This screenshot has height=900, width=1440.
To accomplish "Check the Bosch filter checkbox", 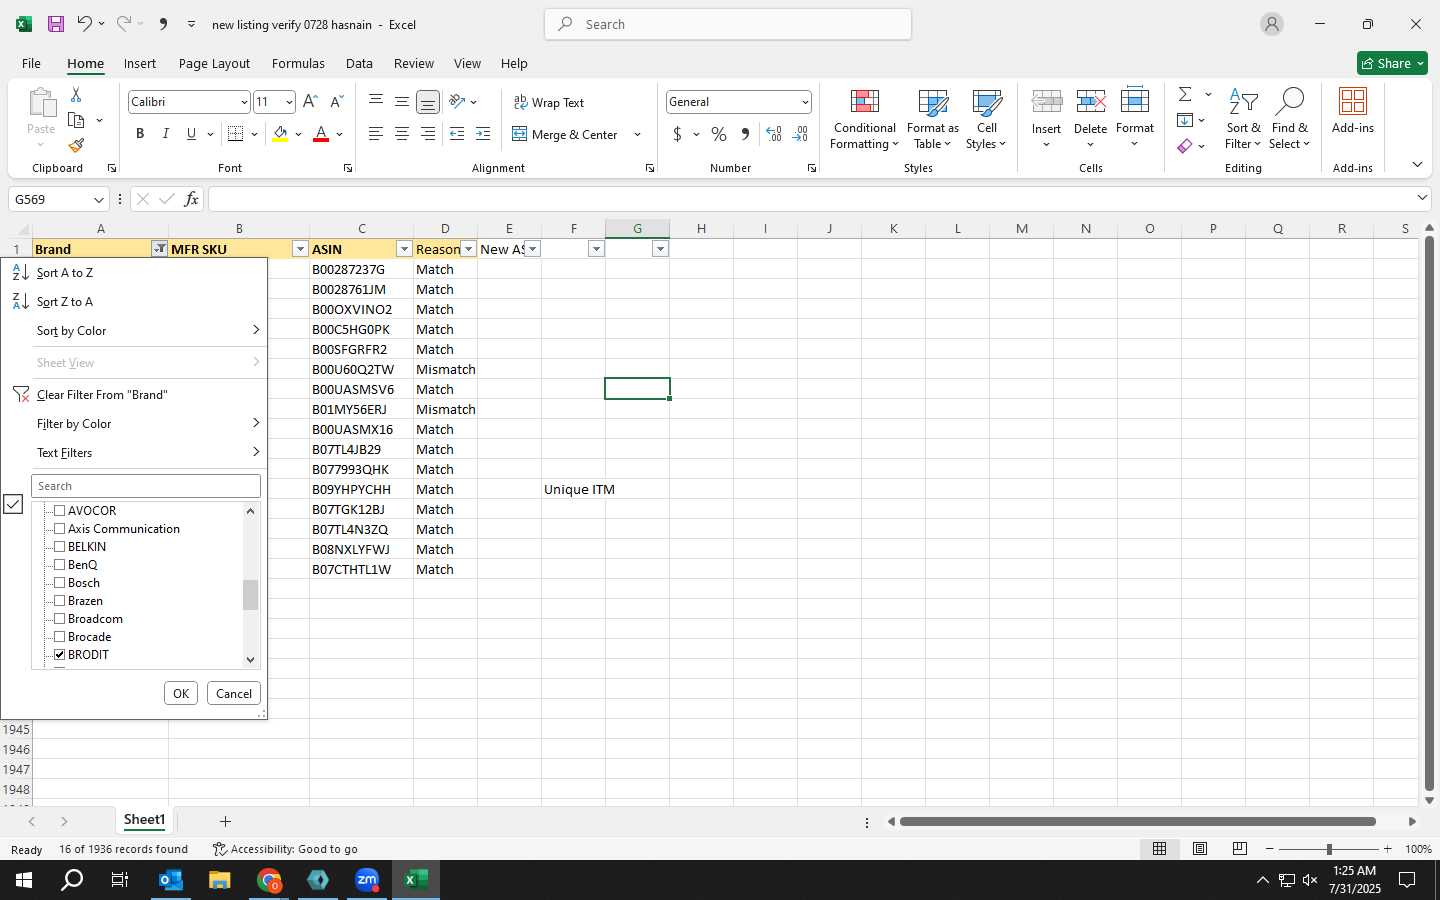I will click(x=59, y=582).
